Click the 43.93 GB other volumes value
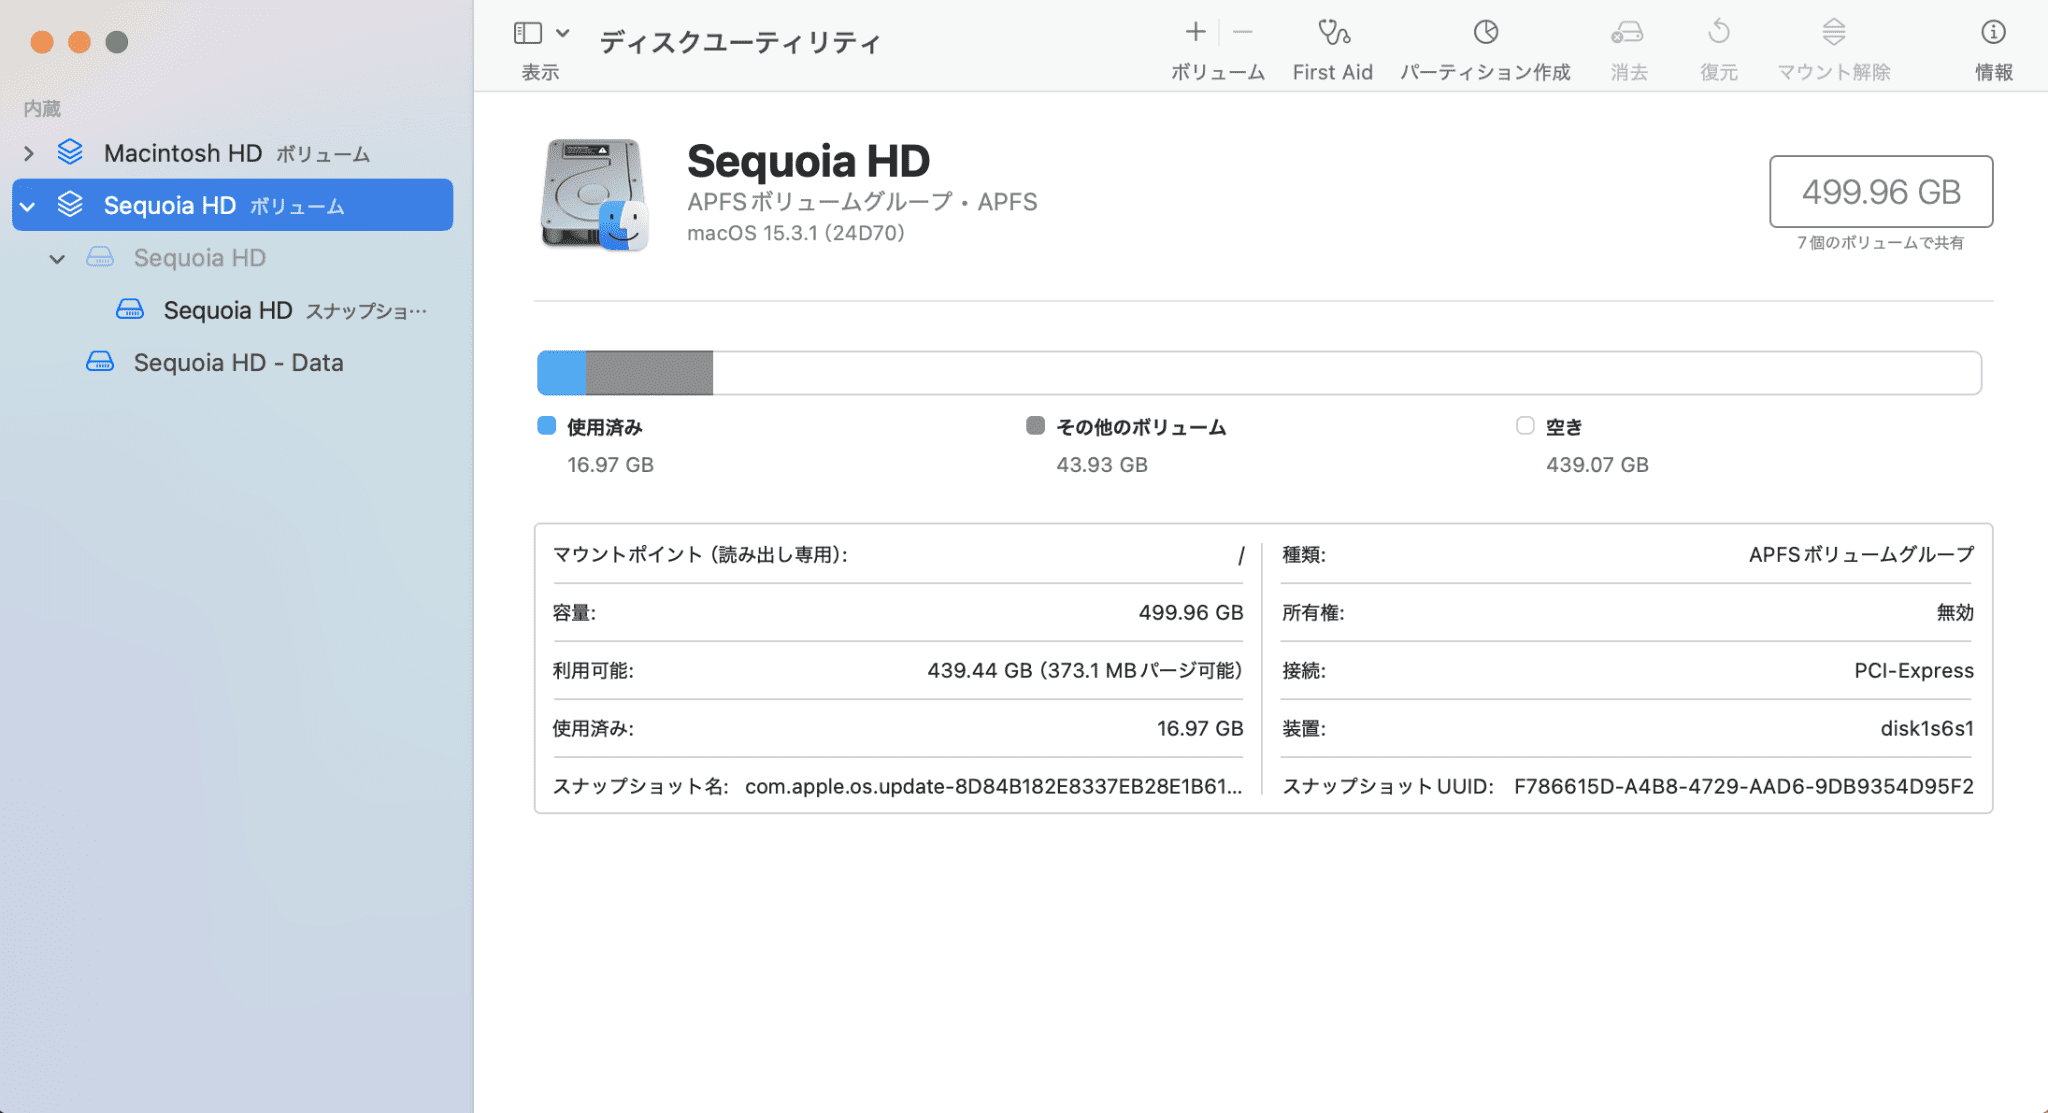Screen dimensions: 2048x1113 [x=1102, y=464]
